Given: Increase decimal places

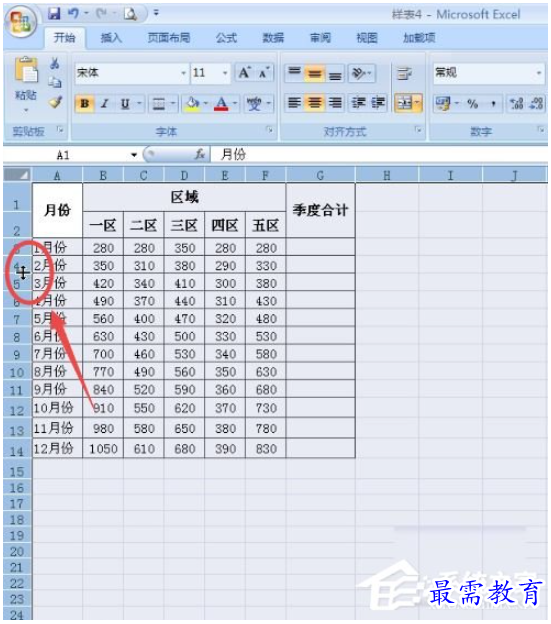Looking at the screenshot, I should coord(517,104).
